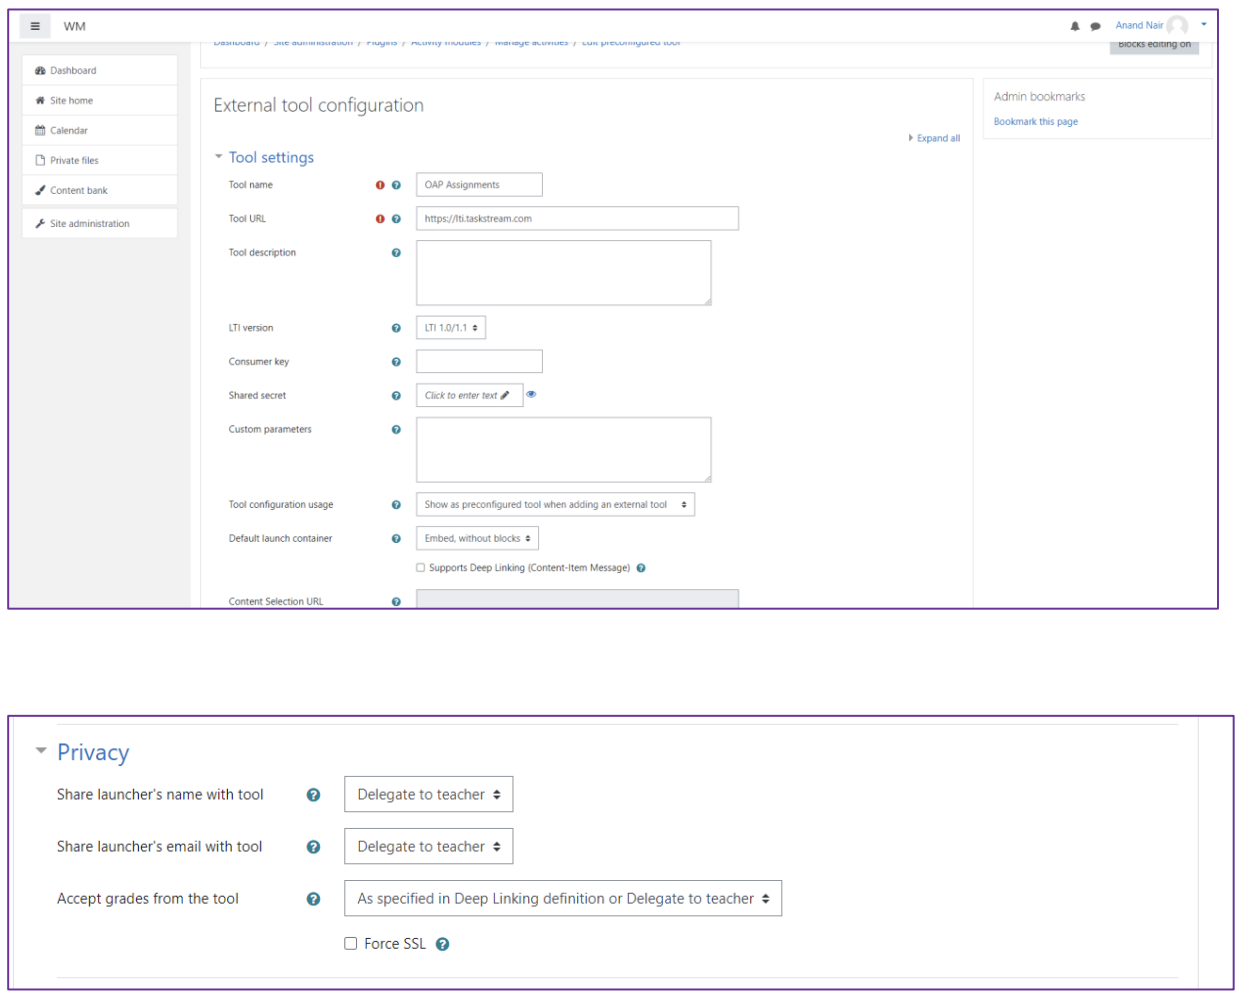Click the user avatar picture
Screen dimensions: 1242x1001
pos(1177,26)
